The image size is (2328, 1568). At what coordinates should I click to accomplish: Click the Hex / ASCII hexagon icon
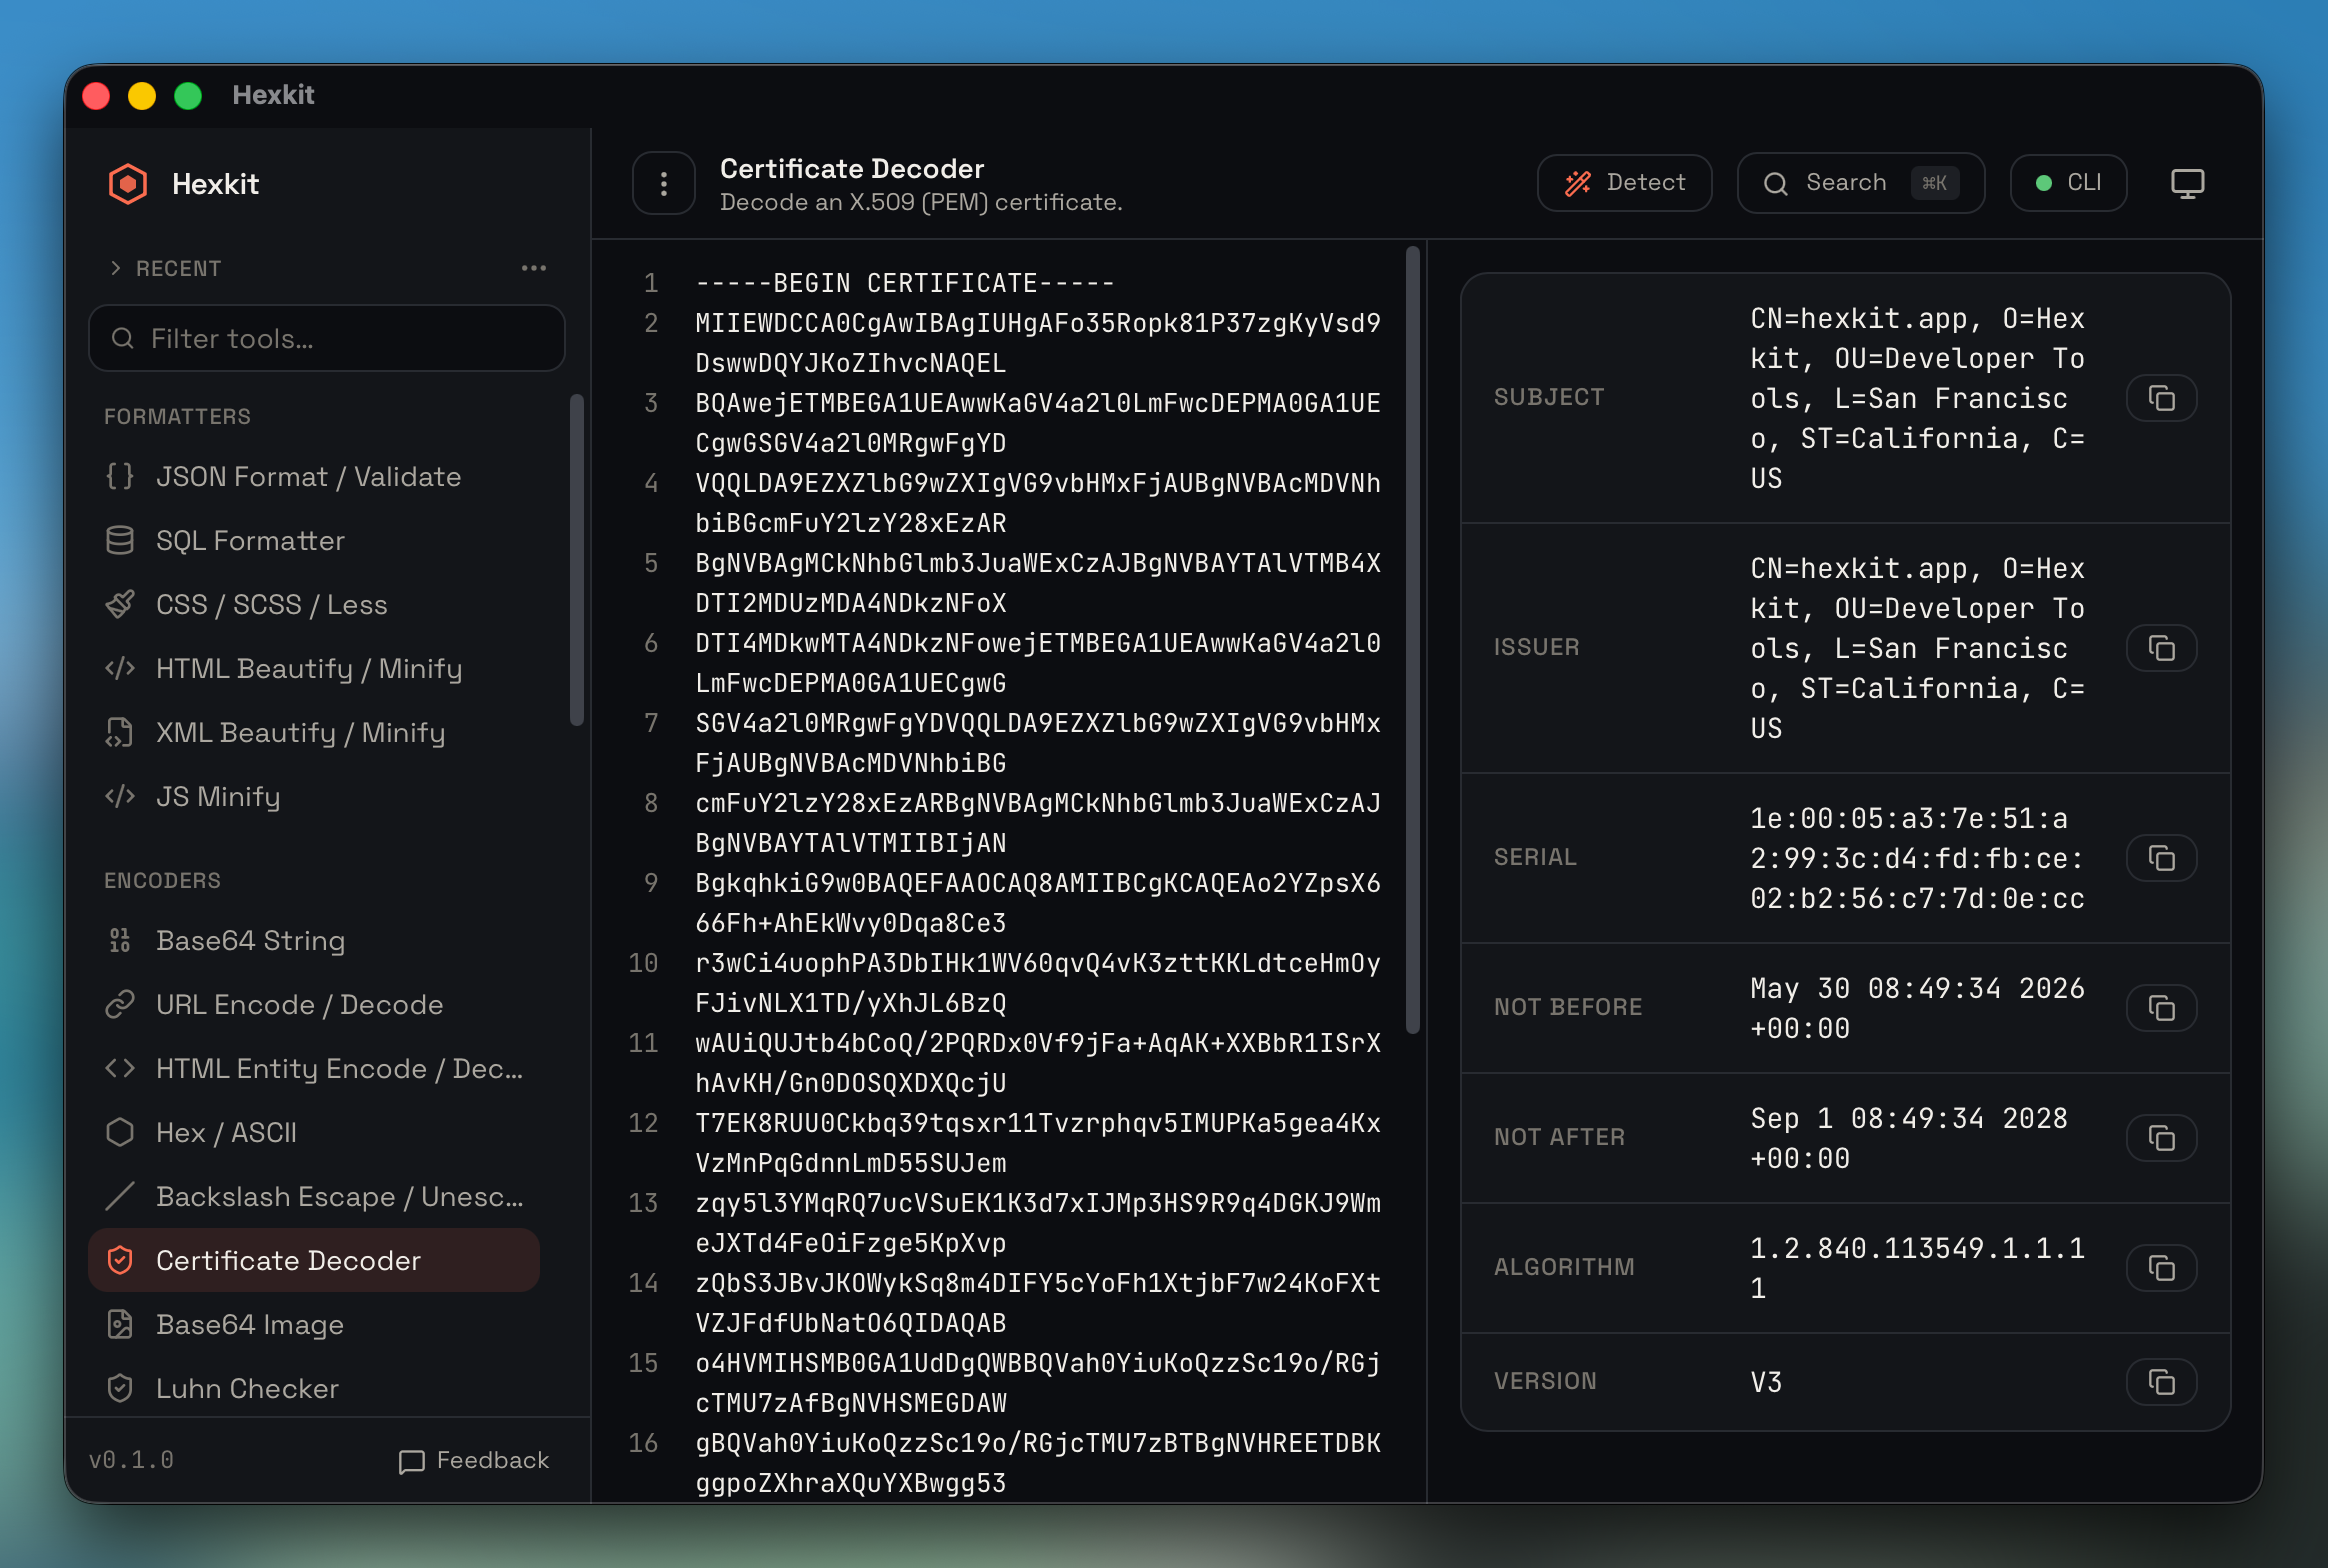(x=120, y=1132)
